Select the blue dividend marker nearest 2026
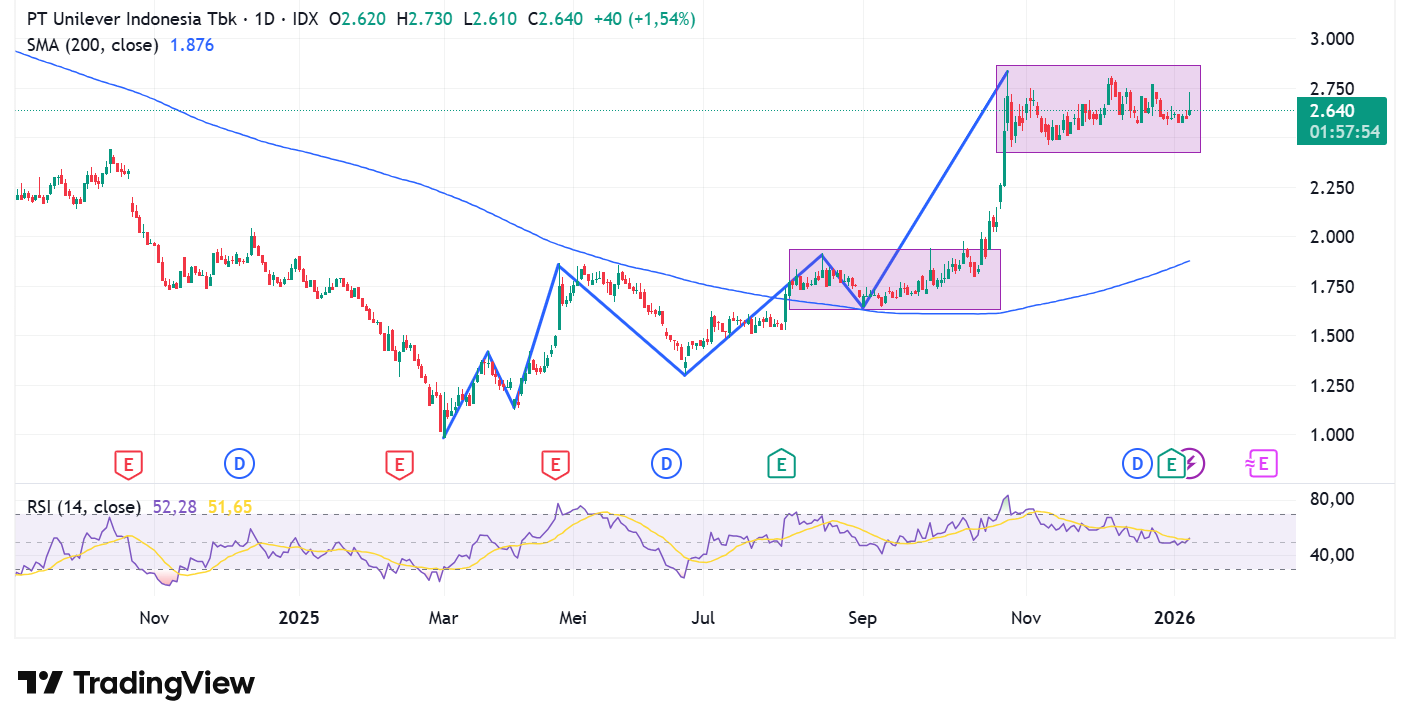This screenshot has width=1410, height=728. 1137,463
